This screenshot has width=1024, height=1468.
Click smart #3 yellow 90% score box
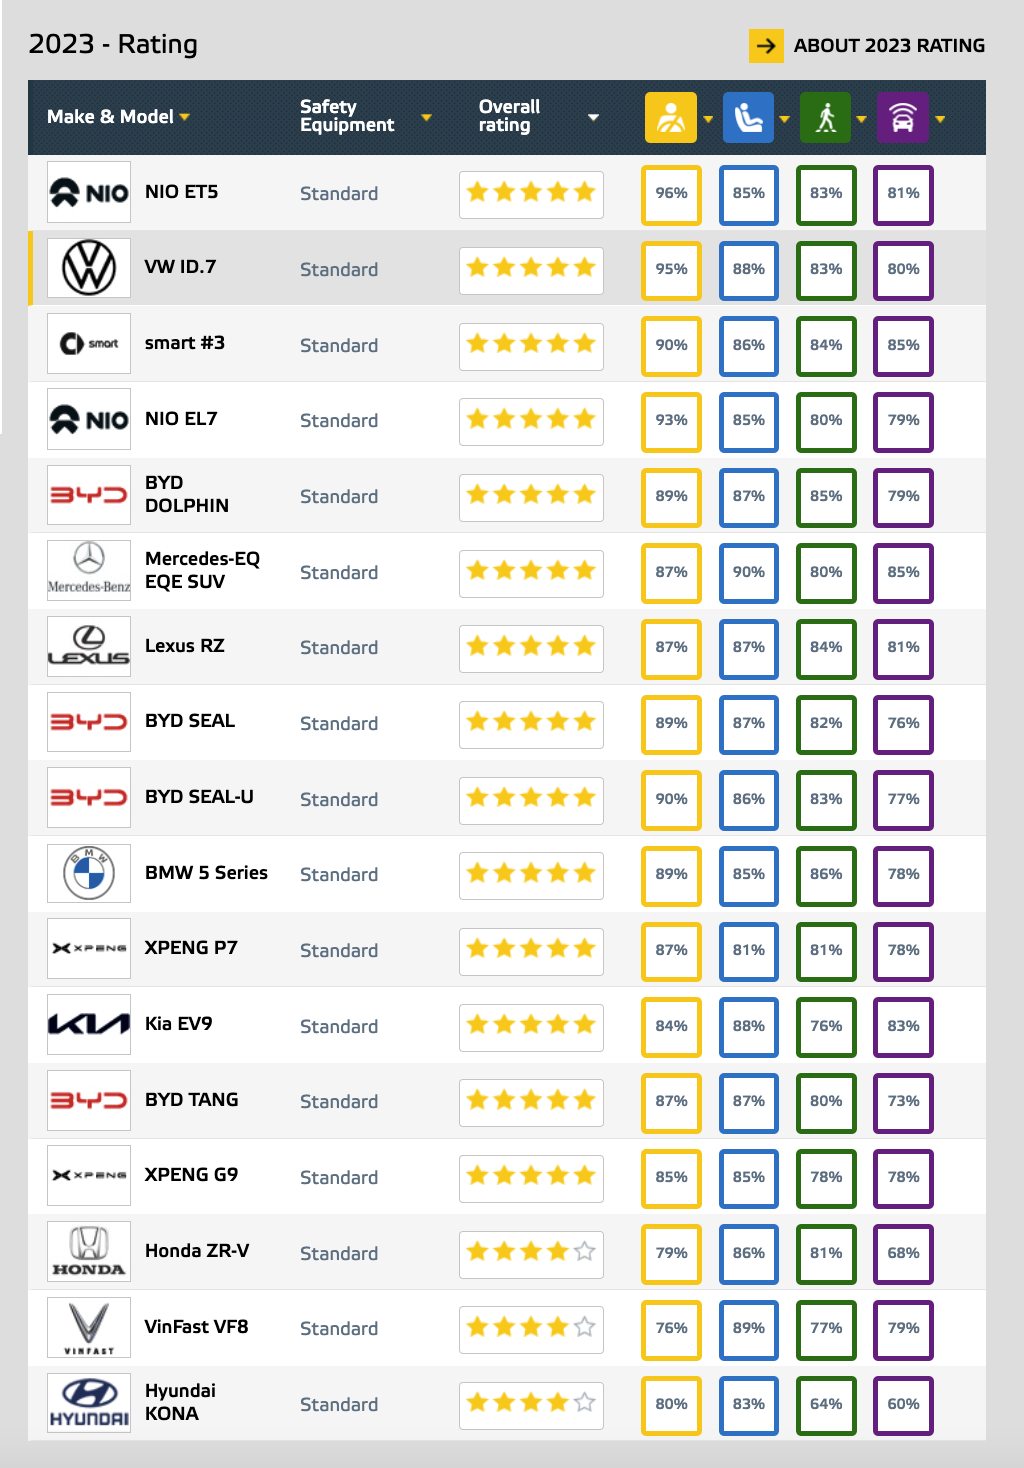click(671, 345)
